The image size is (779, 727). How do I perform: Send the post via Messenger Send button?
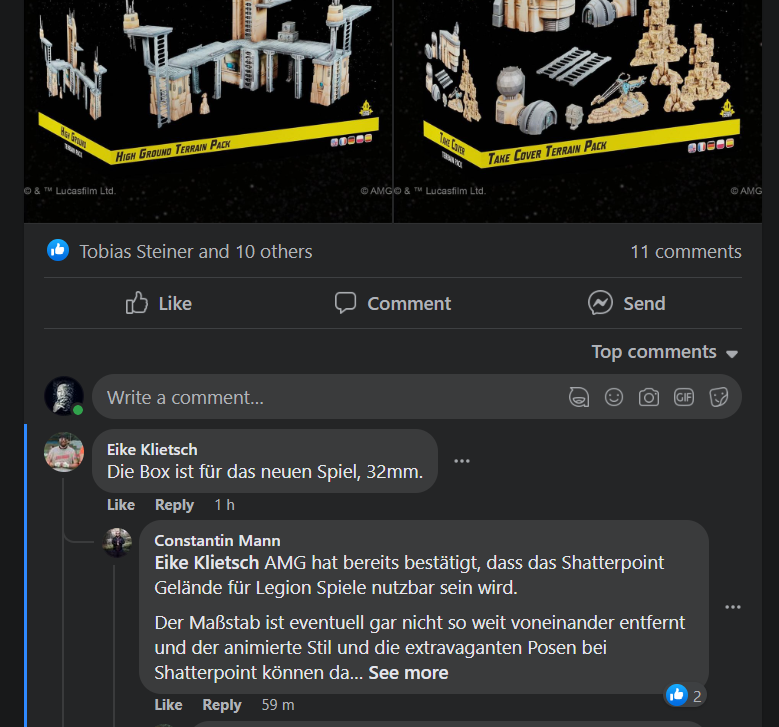(x=626, y=303)
